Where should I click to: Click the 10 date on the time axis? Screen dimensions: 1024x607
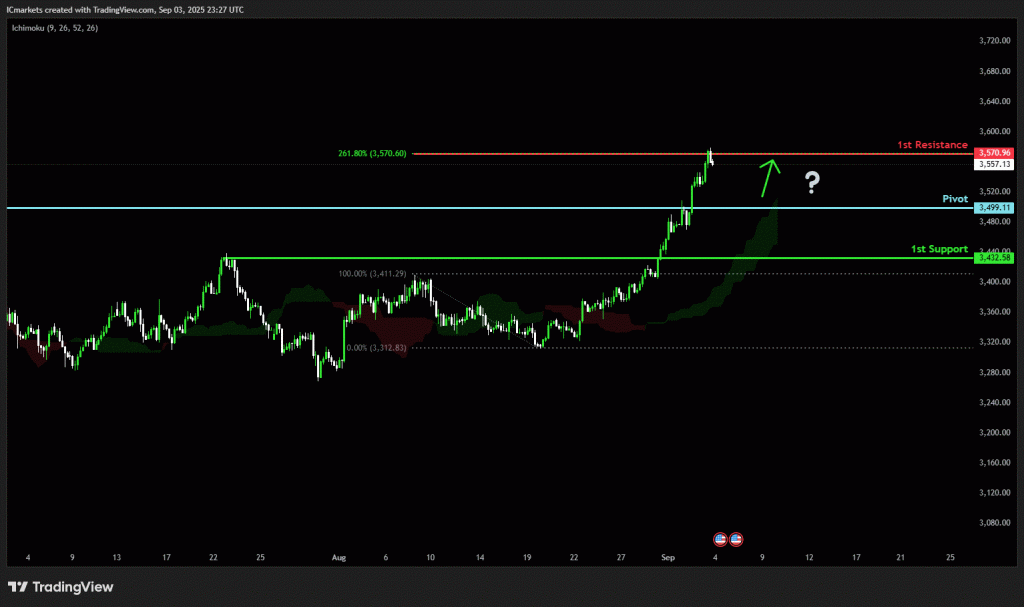pos(430,557)
